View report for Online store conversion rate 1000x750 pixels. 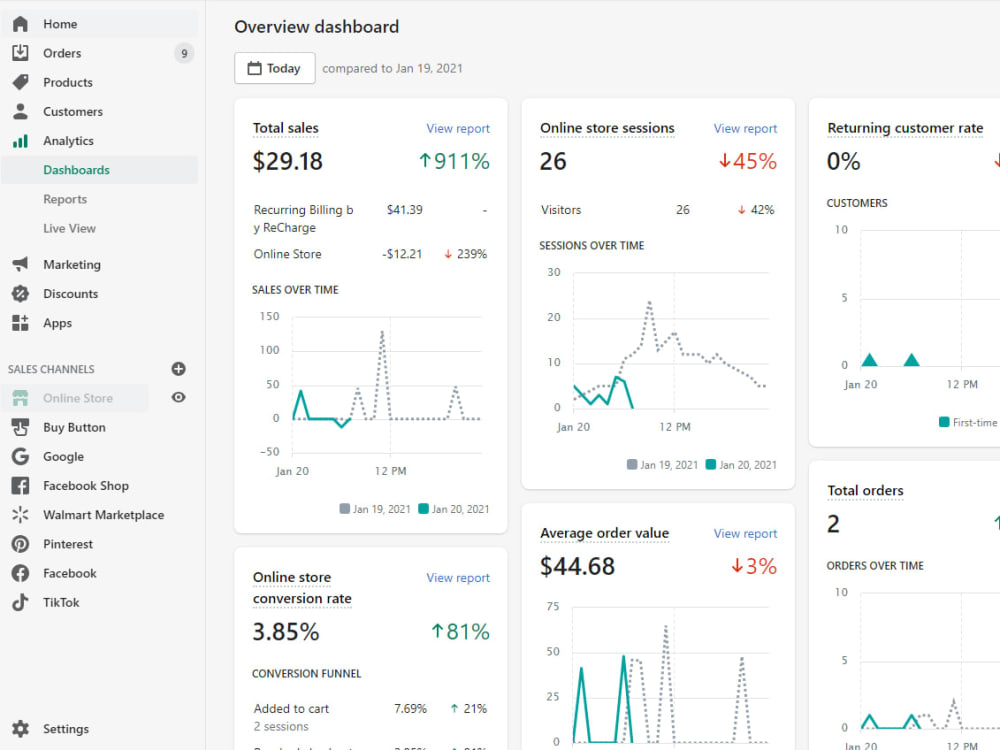point(458,577)
